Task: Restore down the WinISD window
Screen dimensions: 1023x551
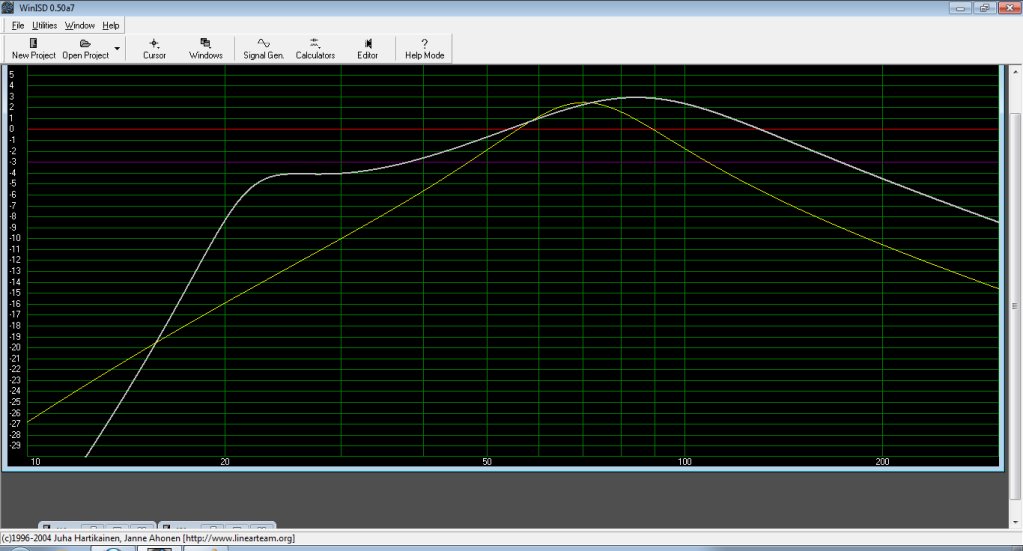Action: pyautogui.click(x=985, y=8)
